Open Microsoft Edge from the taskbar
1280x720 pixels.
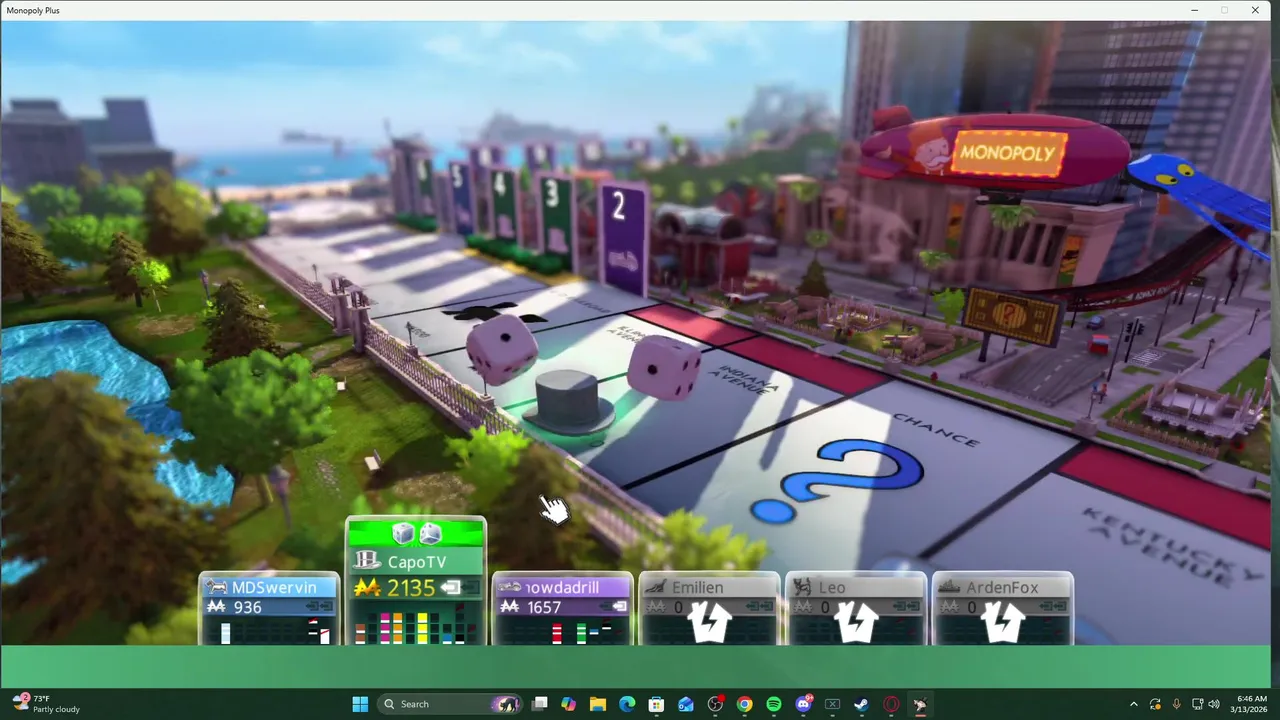[627, 704]
